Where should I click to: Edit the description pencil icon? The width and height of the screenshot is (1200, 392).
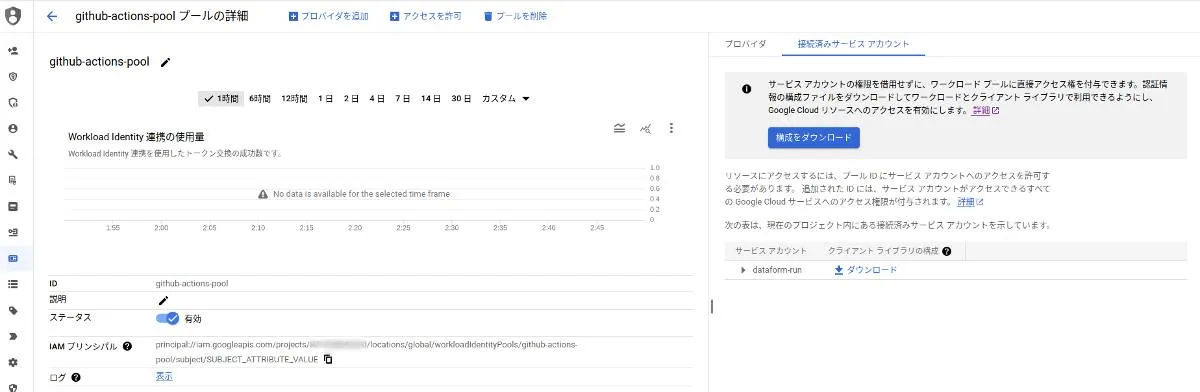pyautogui.click(x=163, y=300)
